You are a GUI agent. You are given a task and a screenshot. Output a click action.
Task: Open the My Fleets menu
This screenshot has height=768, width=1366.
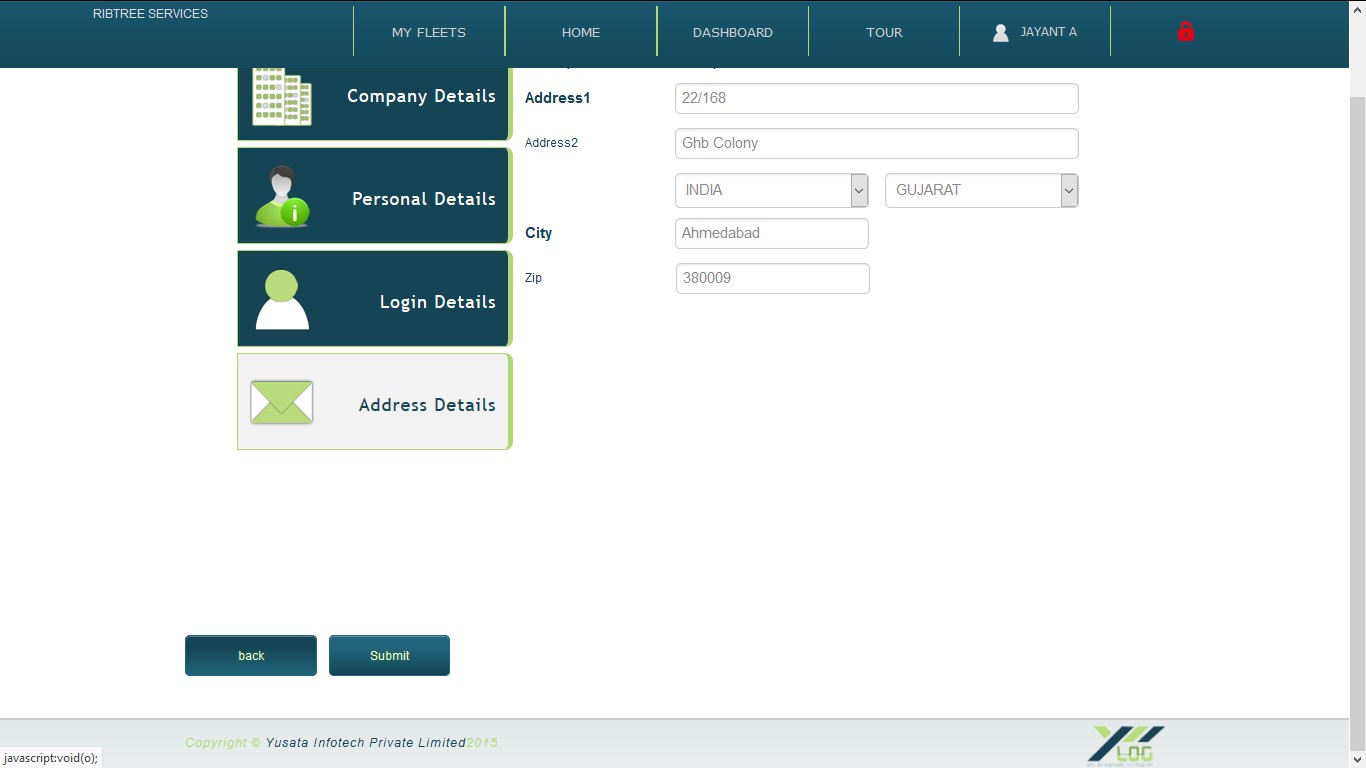tap(429, 32)
